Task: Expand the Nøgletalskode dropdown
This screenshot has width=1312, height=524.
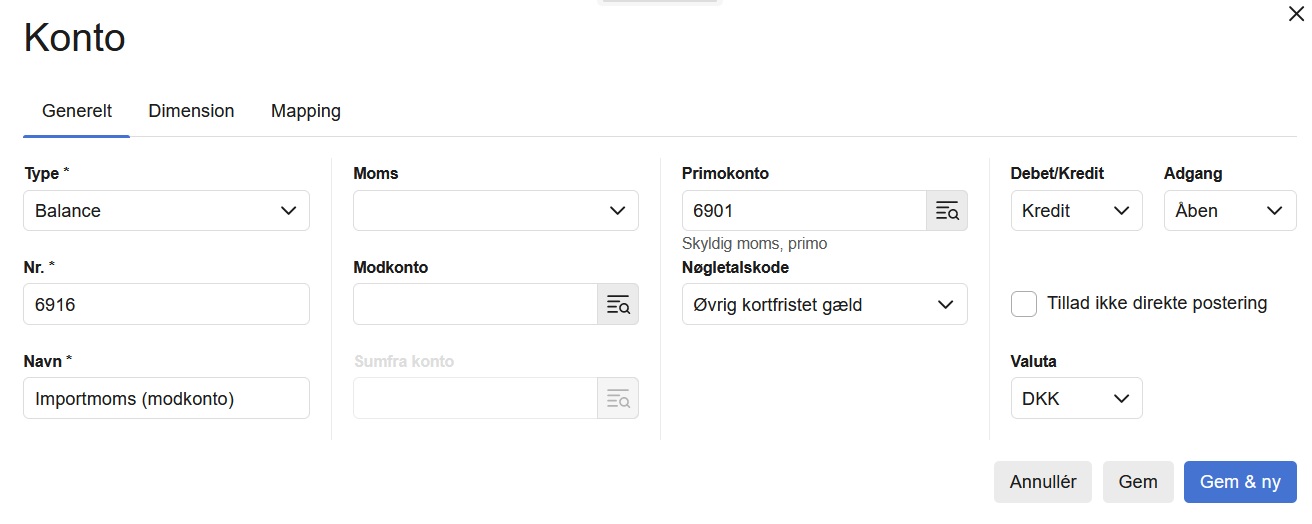Action: (x=824, y=305)
